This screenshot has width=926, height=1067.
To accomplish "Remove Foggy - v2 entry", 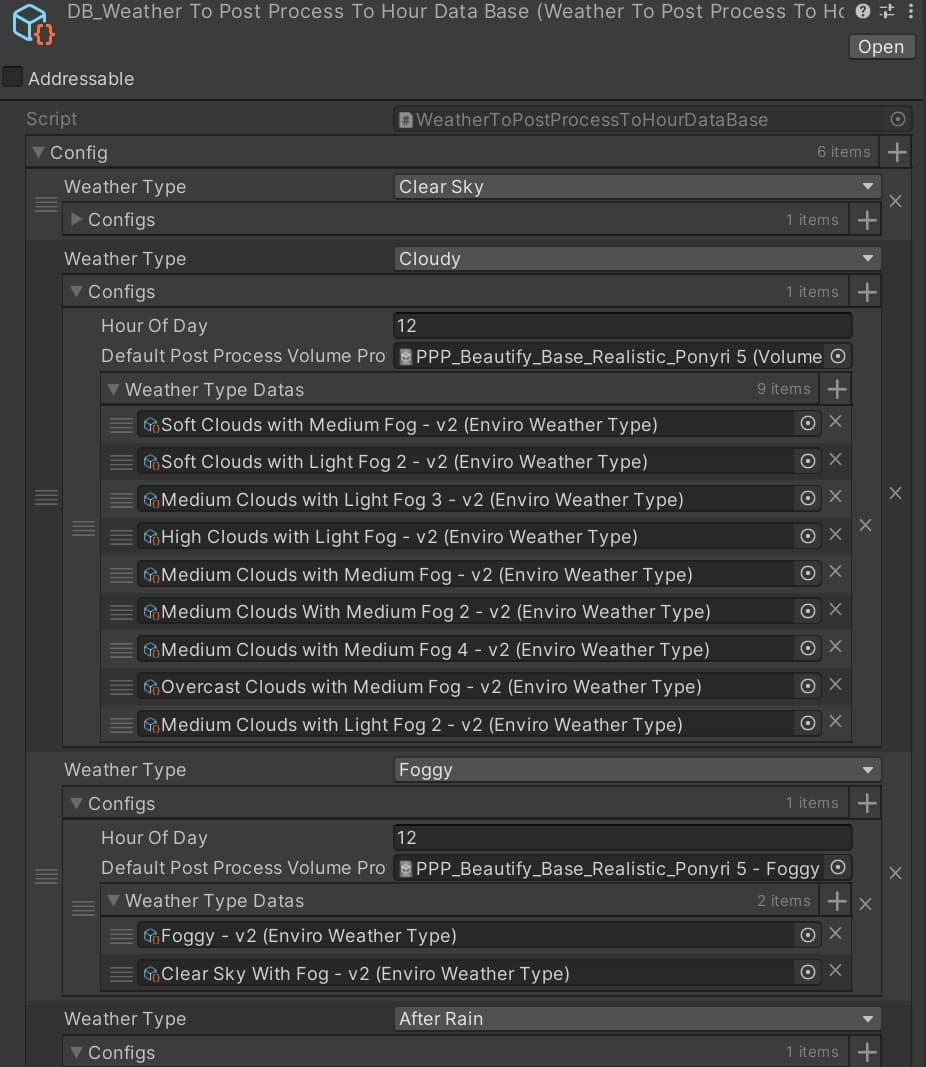I will pyautogui.click(x=836, y=934).
